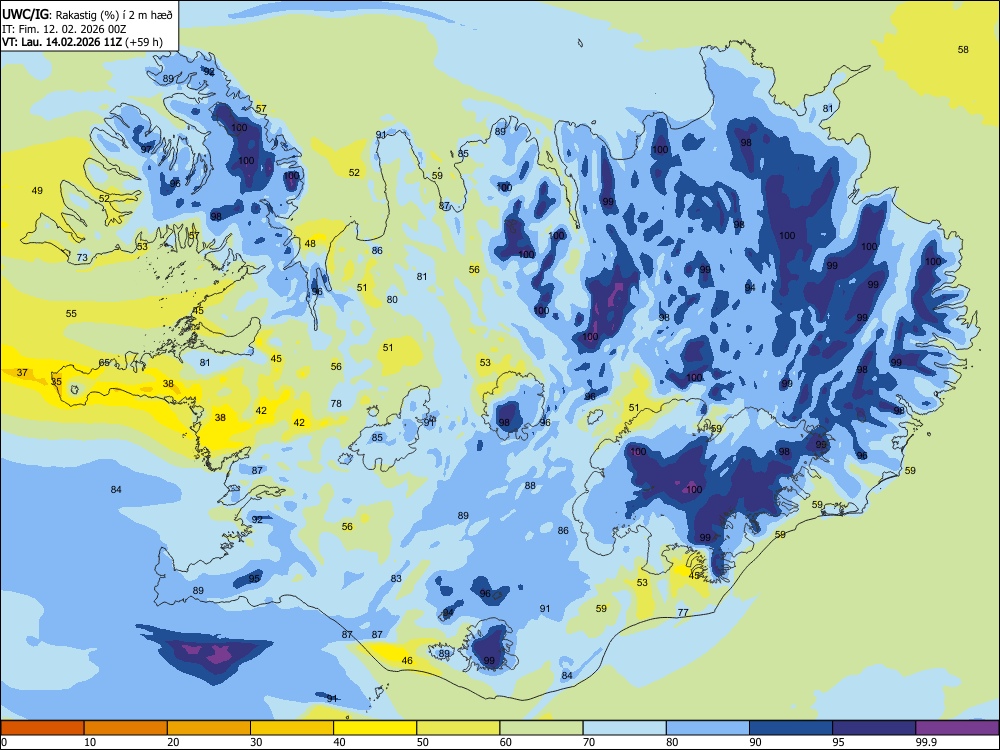Click the map value '78' in the west interior
Screen dimensions: 1000x750
click(x=336, y=404)
